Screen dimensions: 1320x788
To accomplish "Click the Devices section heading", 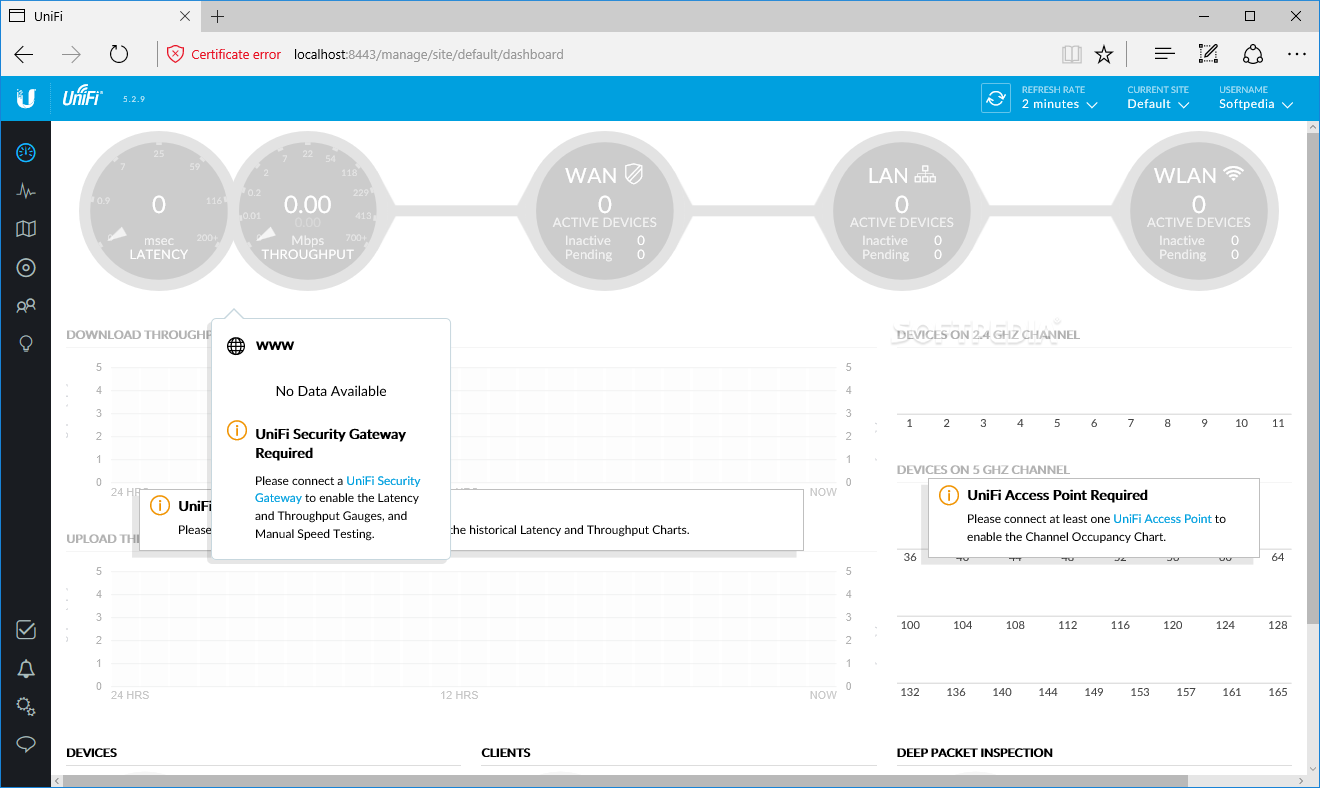I will 91,753.
